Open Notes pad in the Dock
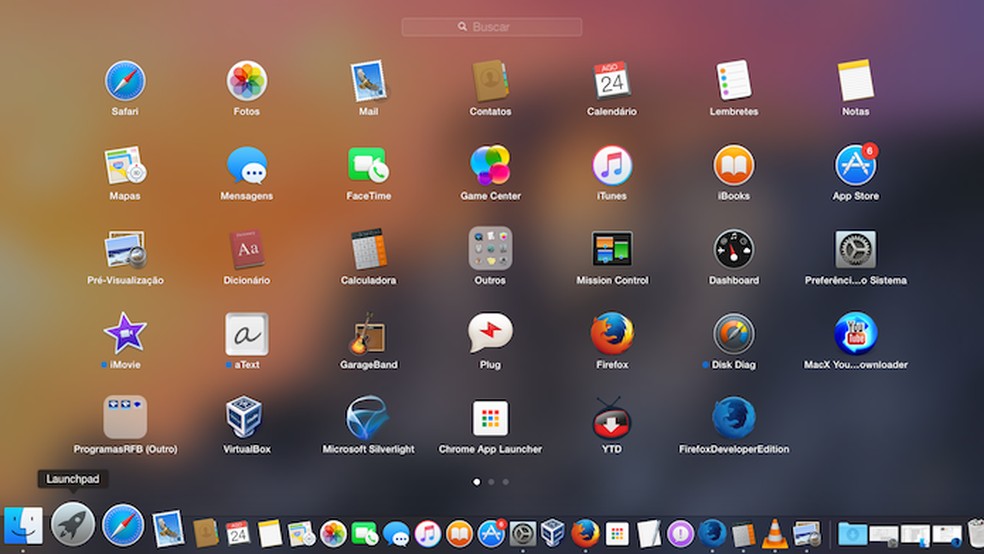The height and width of the screenshot is (554, 984). tap(270, 533)
